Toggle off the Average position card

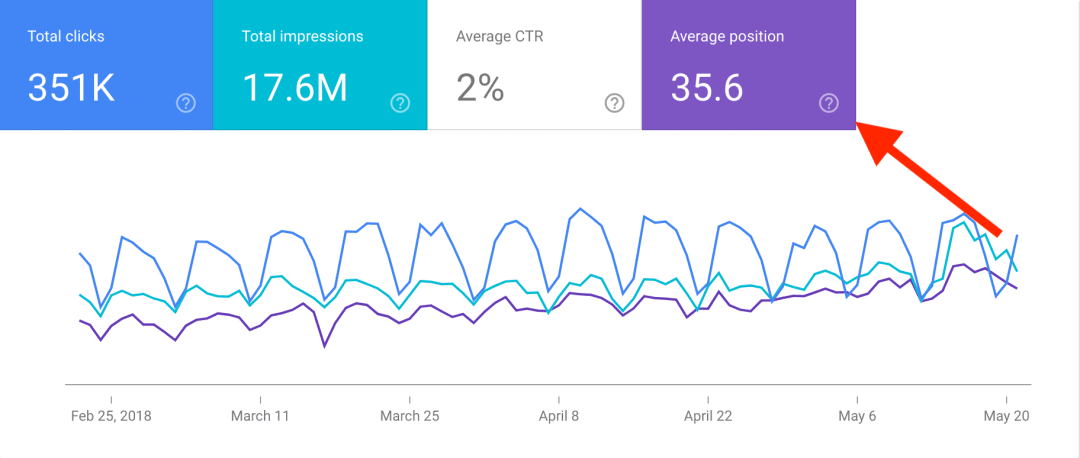[748, 65]
